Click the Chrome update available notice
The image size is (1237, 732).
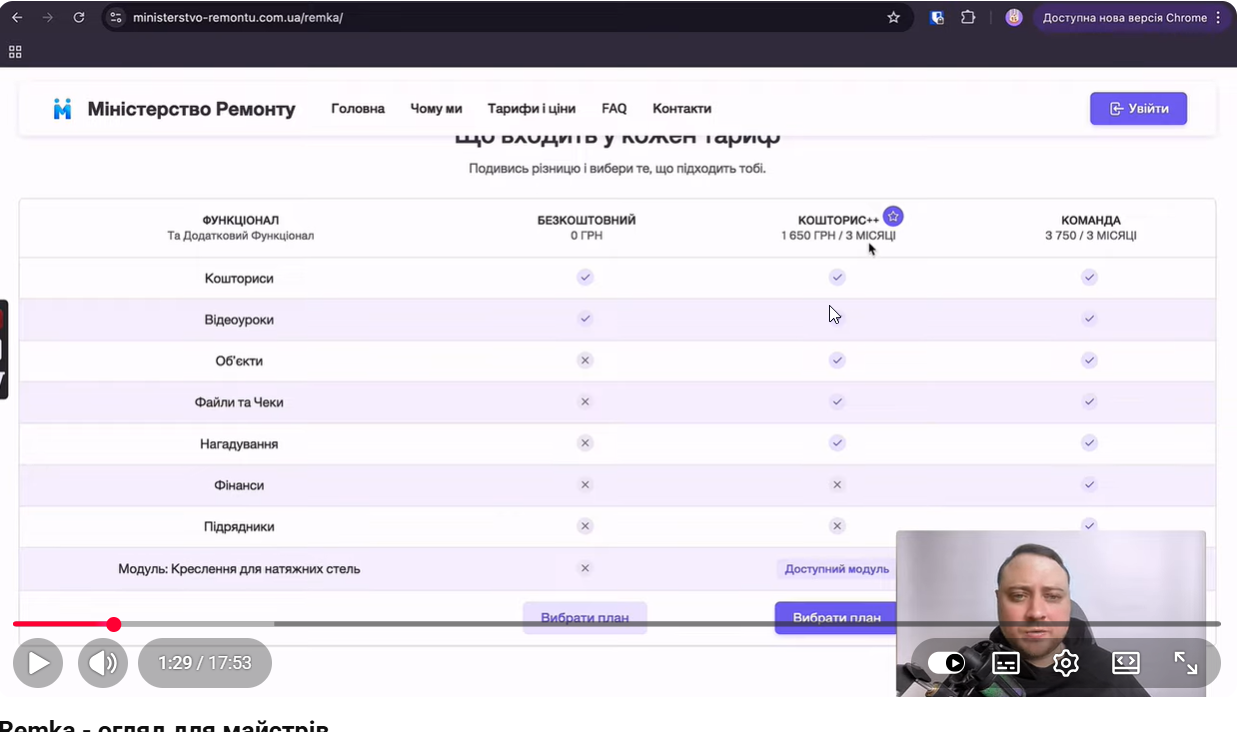pos(1124,17)
